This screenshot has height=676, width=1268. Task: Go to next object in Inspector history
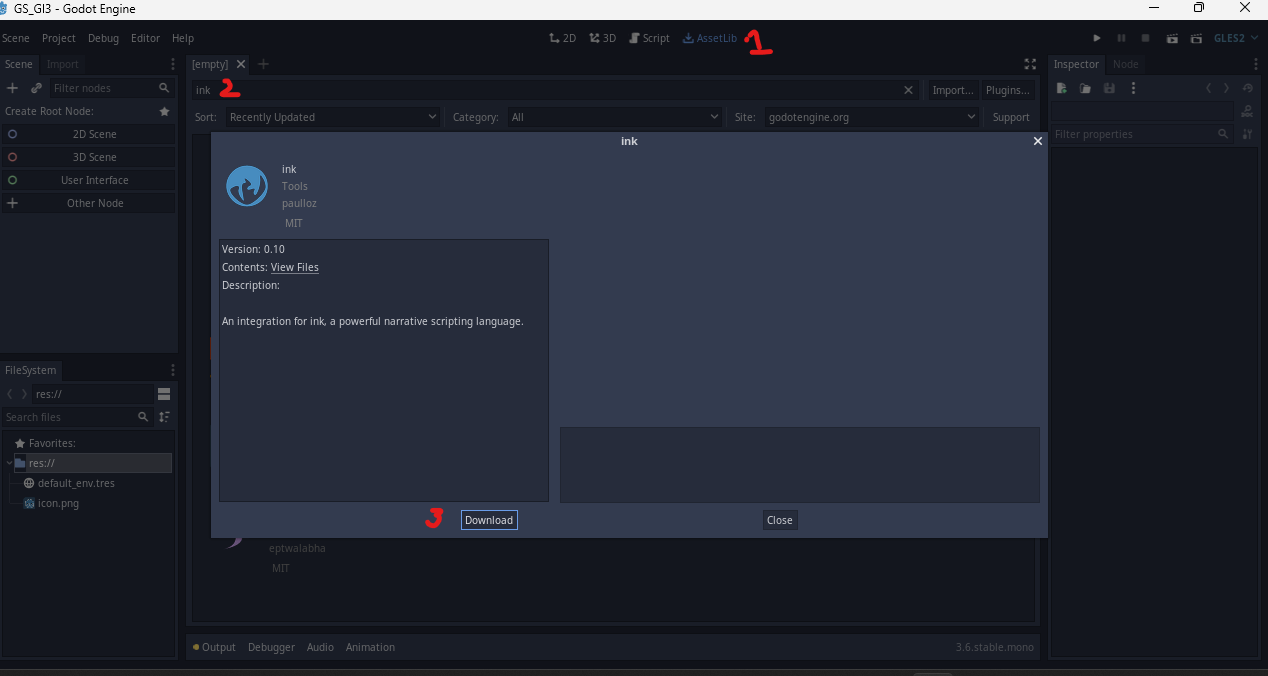click(x=1227, y=88)
